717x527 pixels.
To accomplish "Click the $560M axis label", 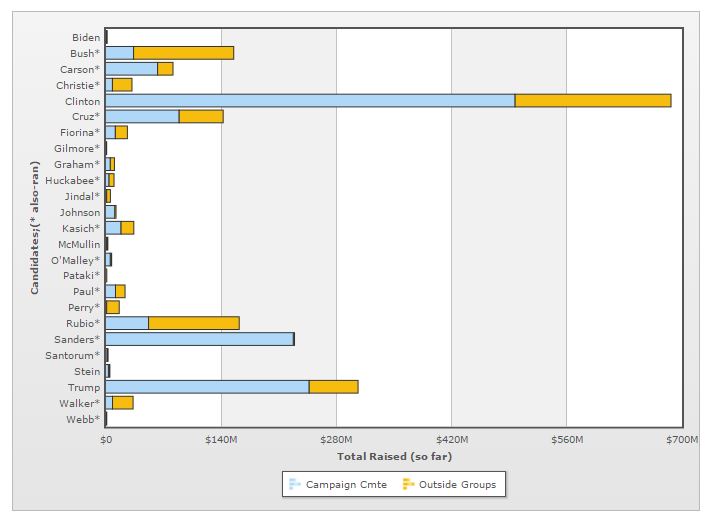I will point(567,440).
